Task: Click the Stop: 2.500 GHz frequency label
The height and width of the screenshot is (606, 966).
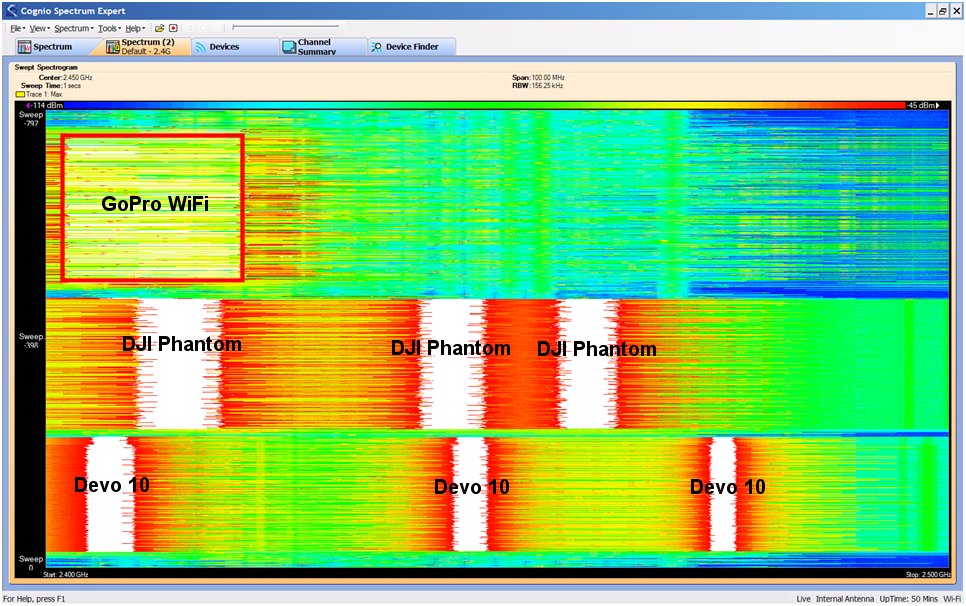Action: [928, 575]
